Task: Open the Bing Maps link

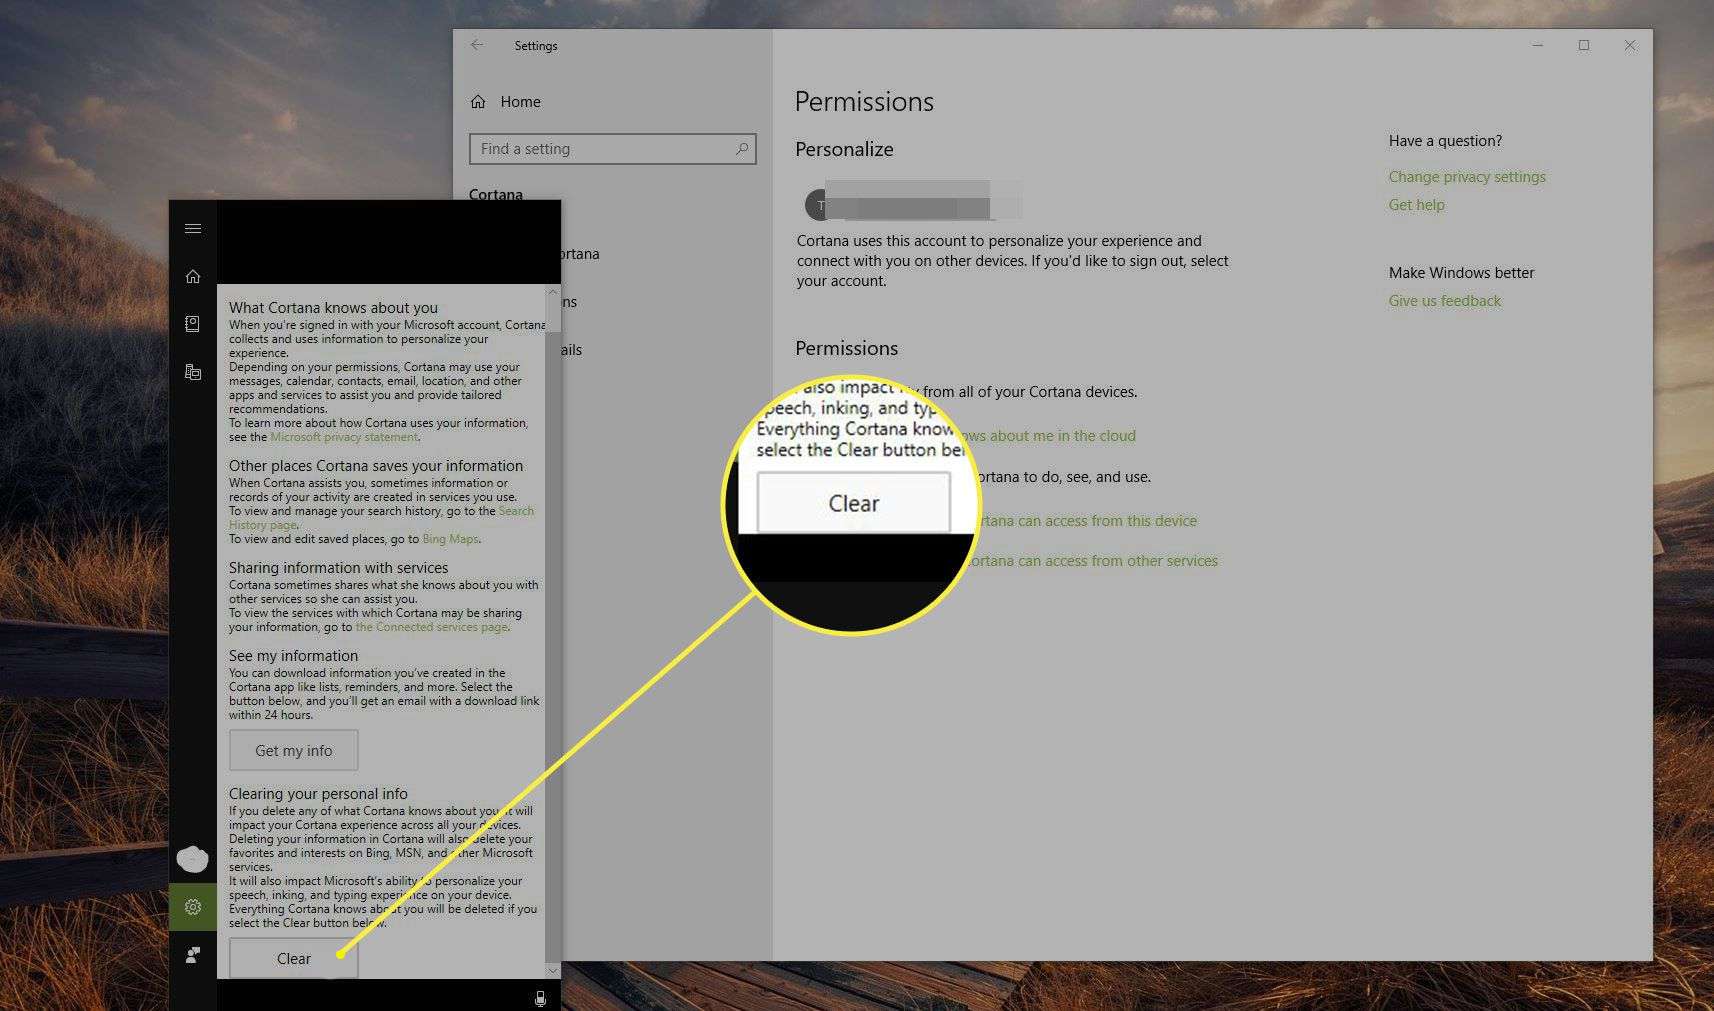Action: [450, 539]
